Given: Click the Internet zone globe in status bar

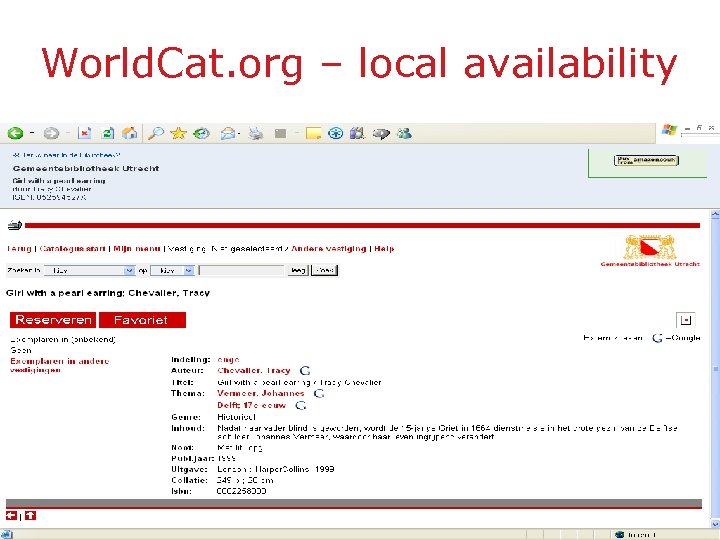Looking at the screenshot, I should 619,534.
